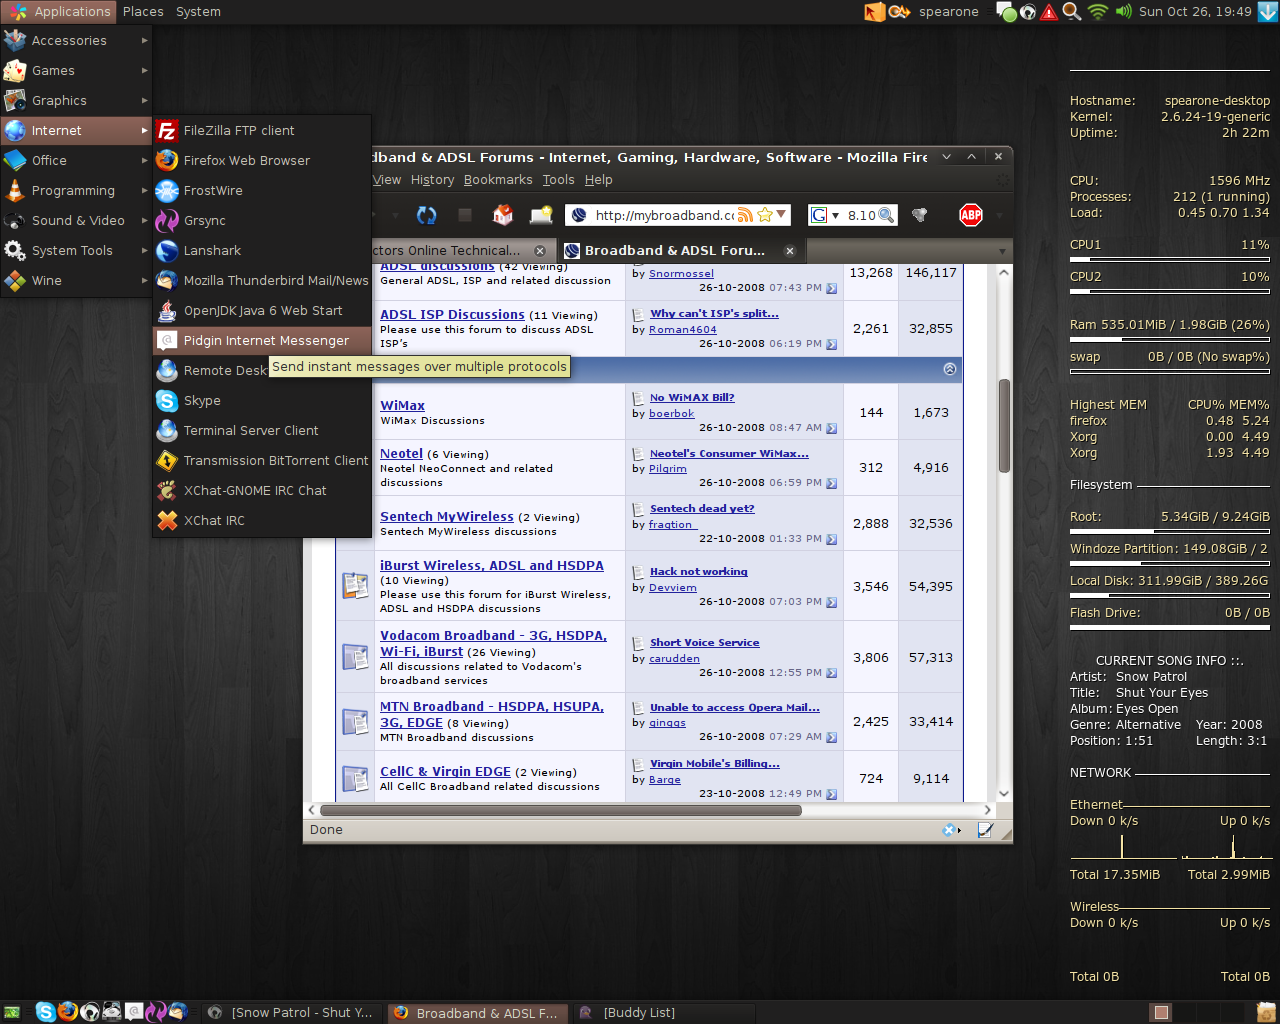Collapse the forum category with the arrow button
The width and height of the screenshot is (1280, 1024).
[949, 369]
